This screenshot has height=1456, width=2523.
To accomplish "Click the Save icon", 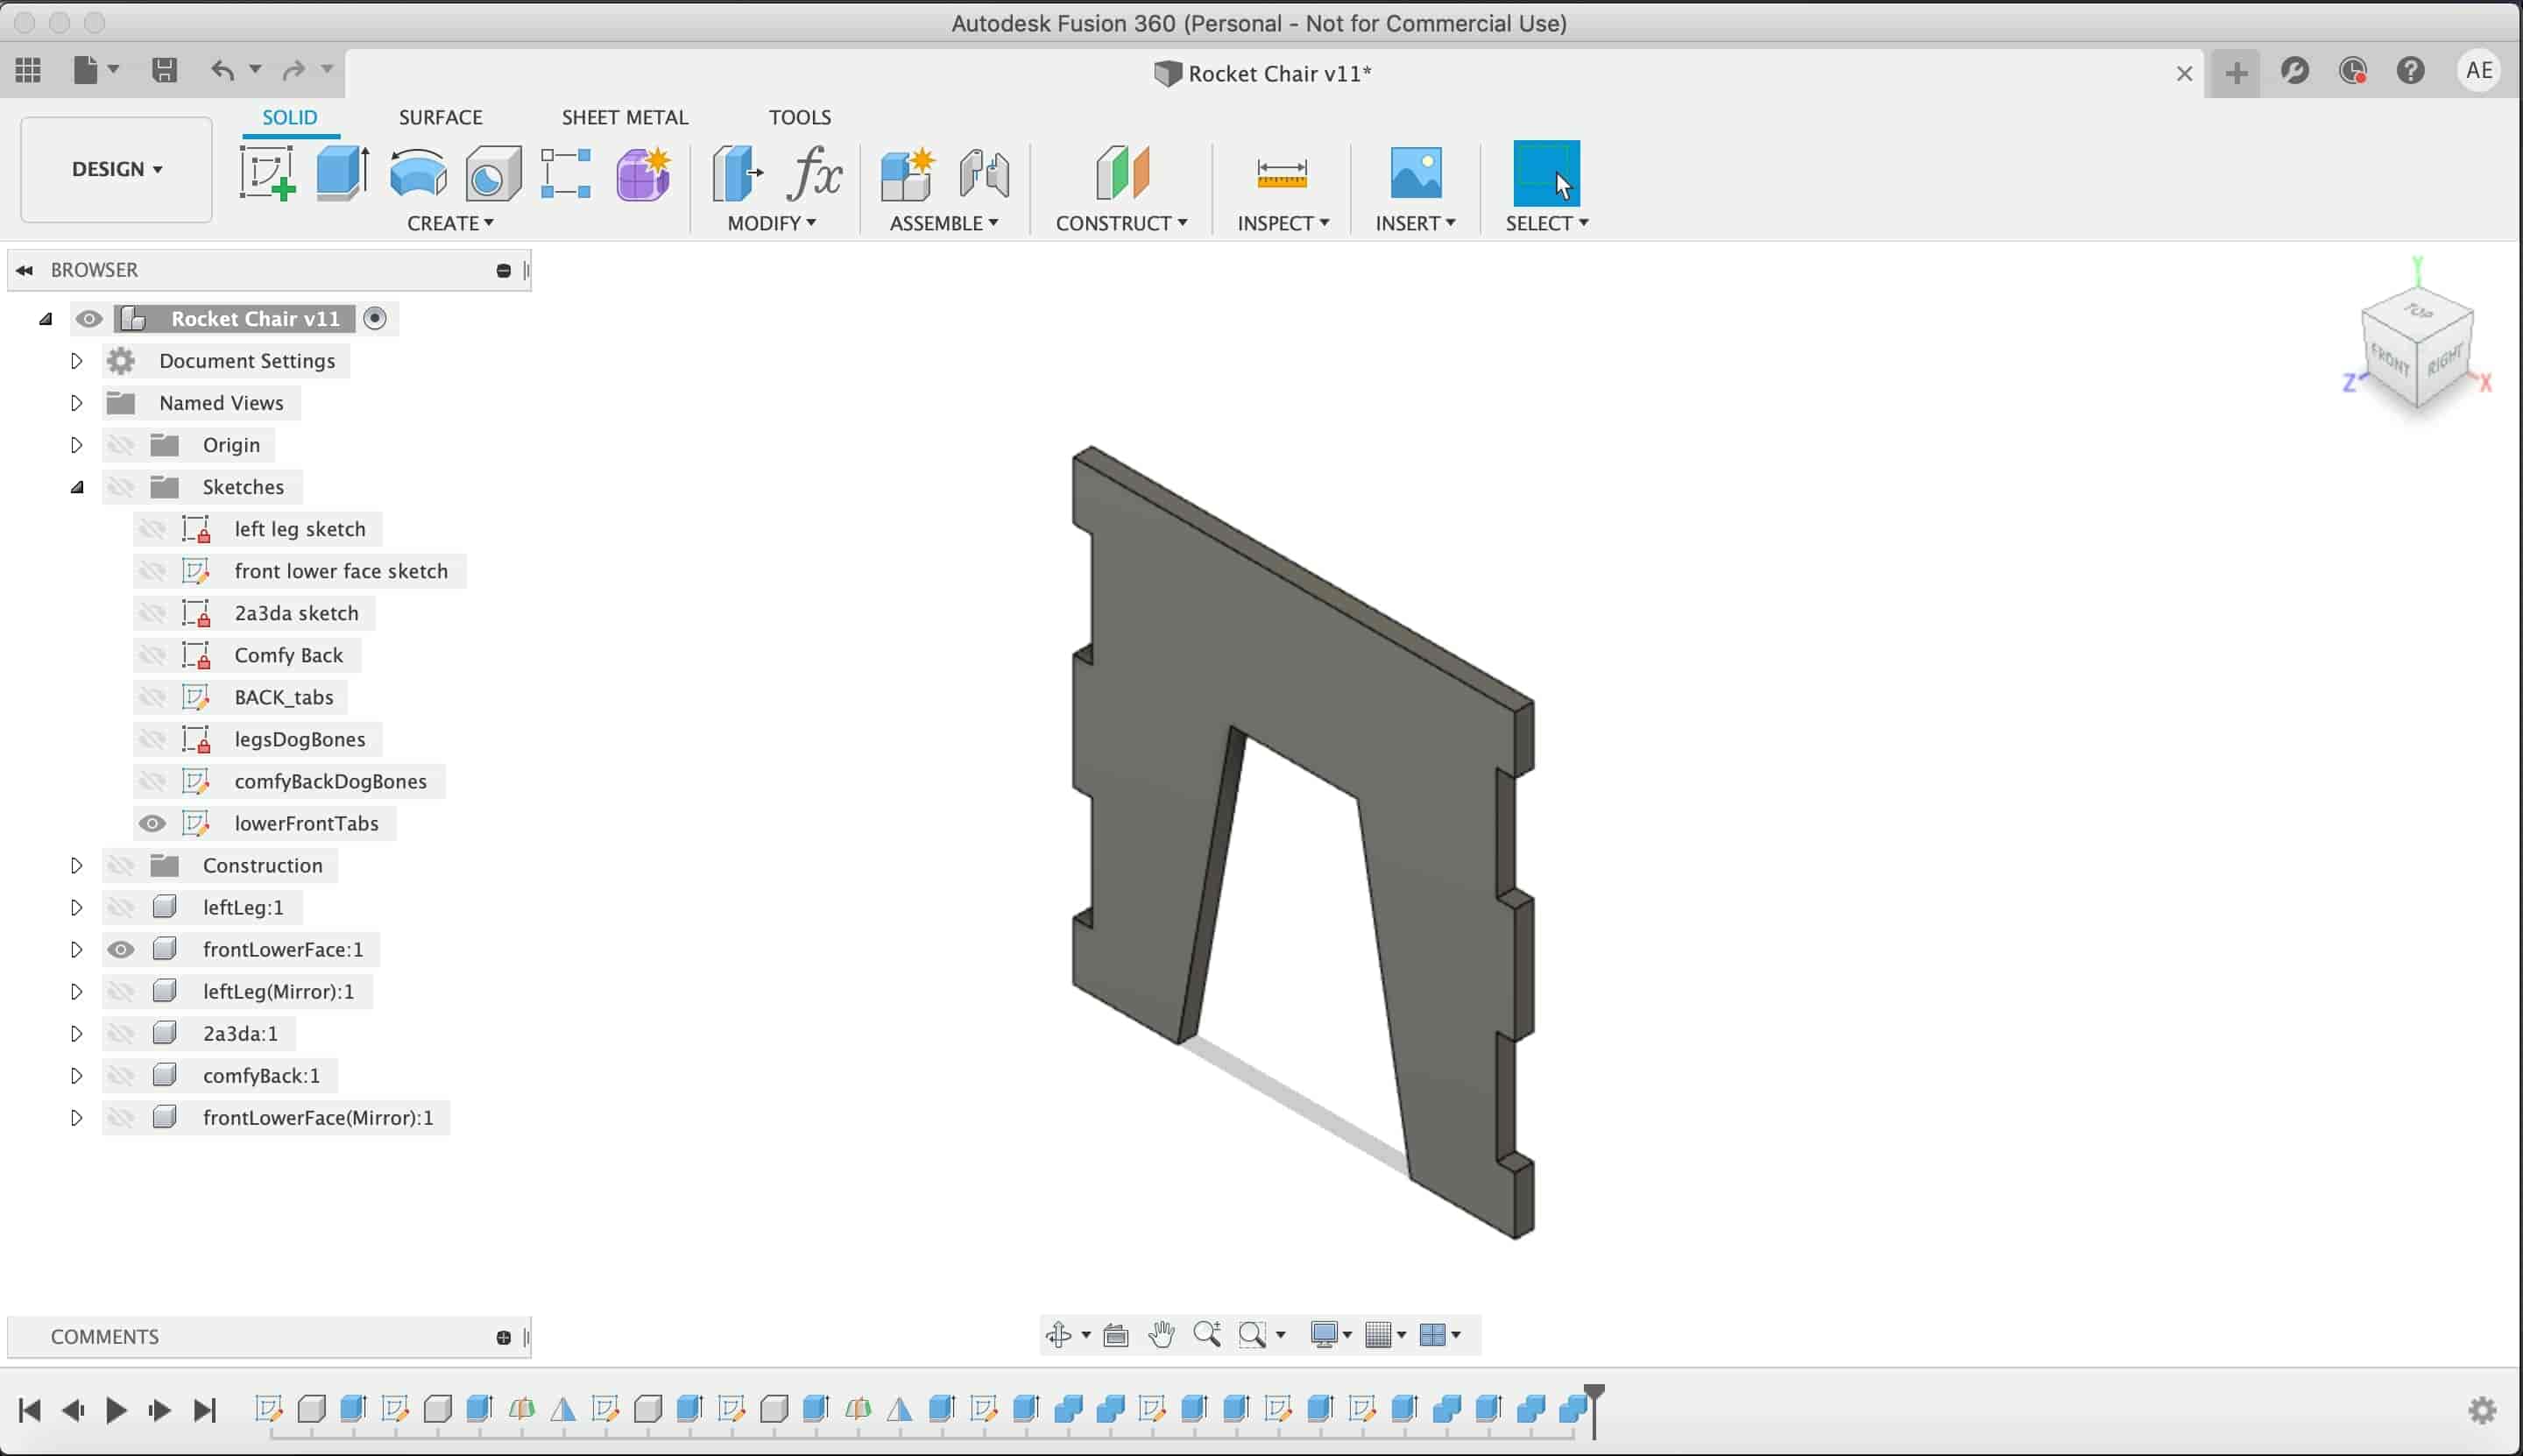I will [x=164, y=70].
